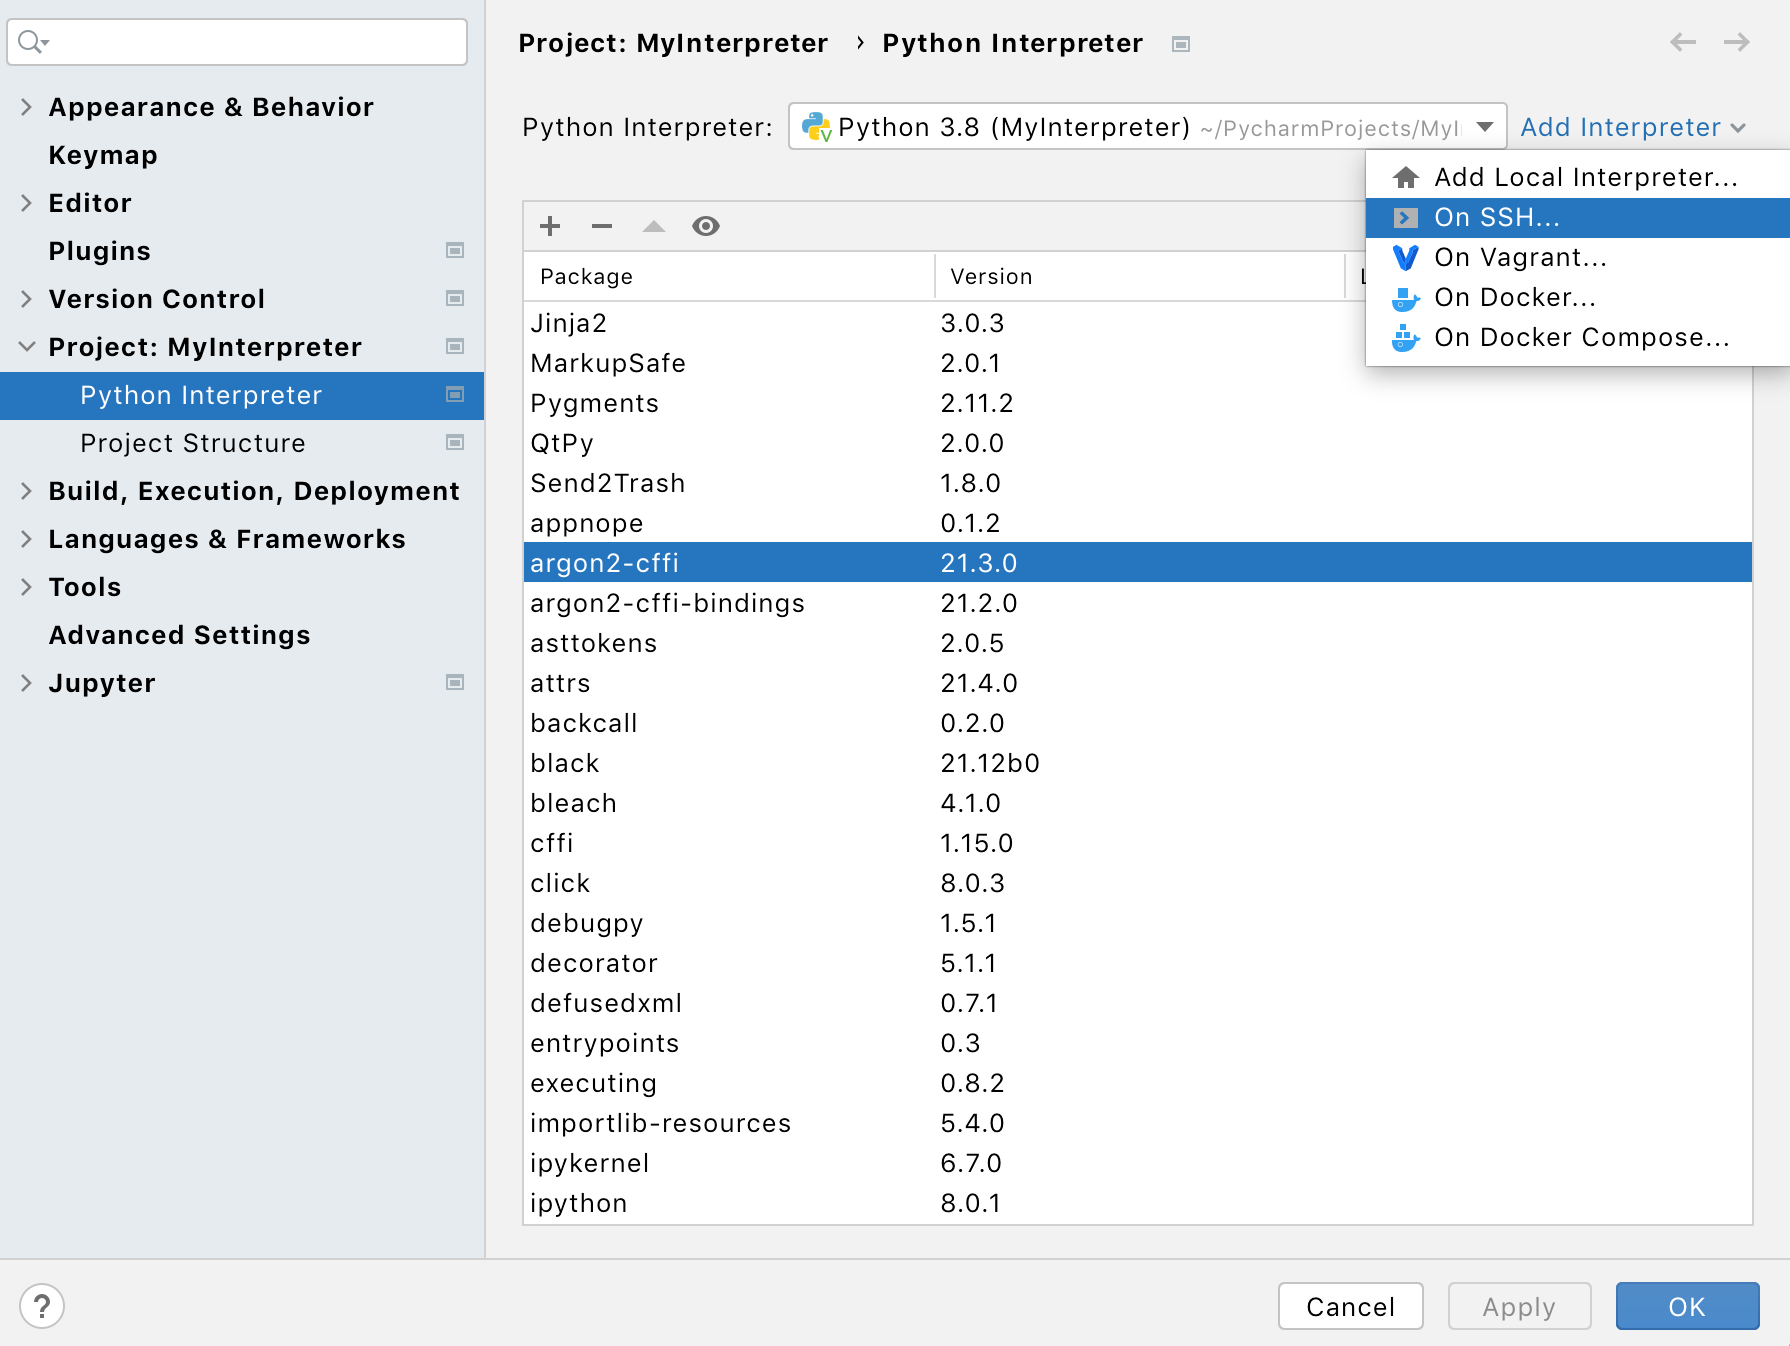The width and height of the screenshot is (1790, 1346).
Task: Collapse Project: MyInterpreter section
Action: pos(26,346)
